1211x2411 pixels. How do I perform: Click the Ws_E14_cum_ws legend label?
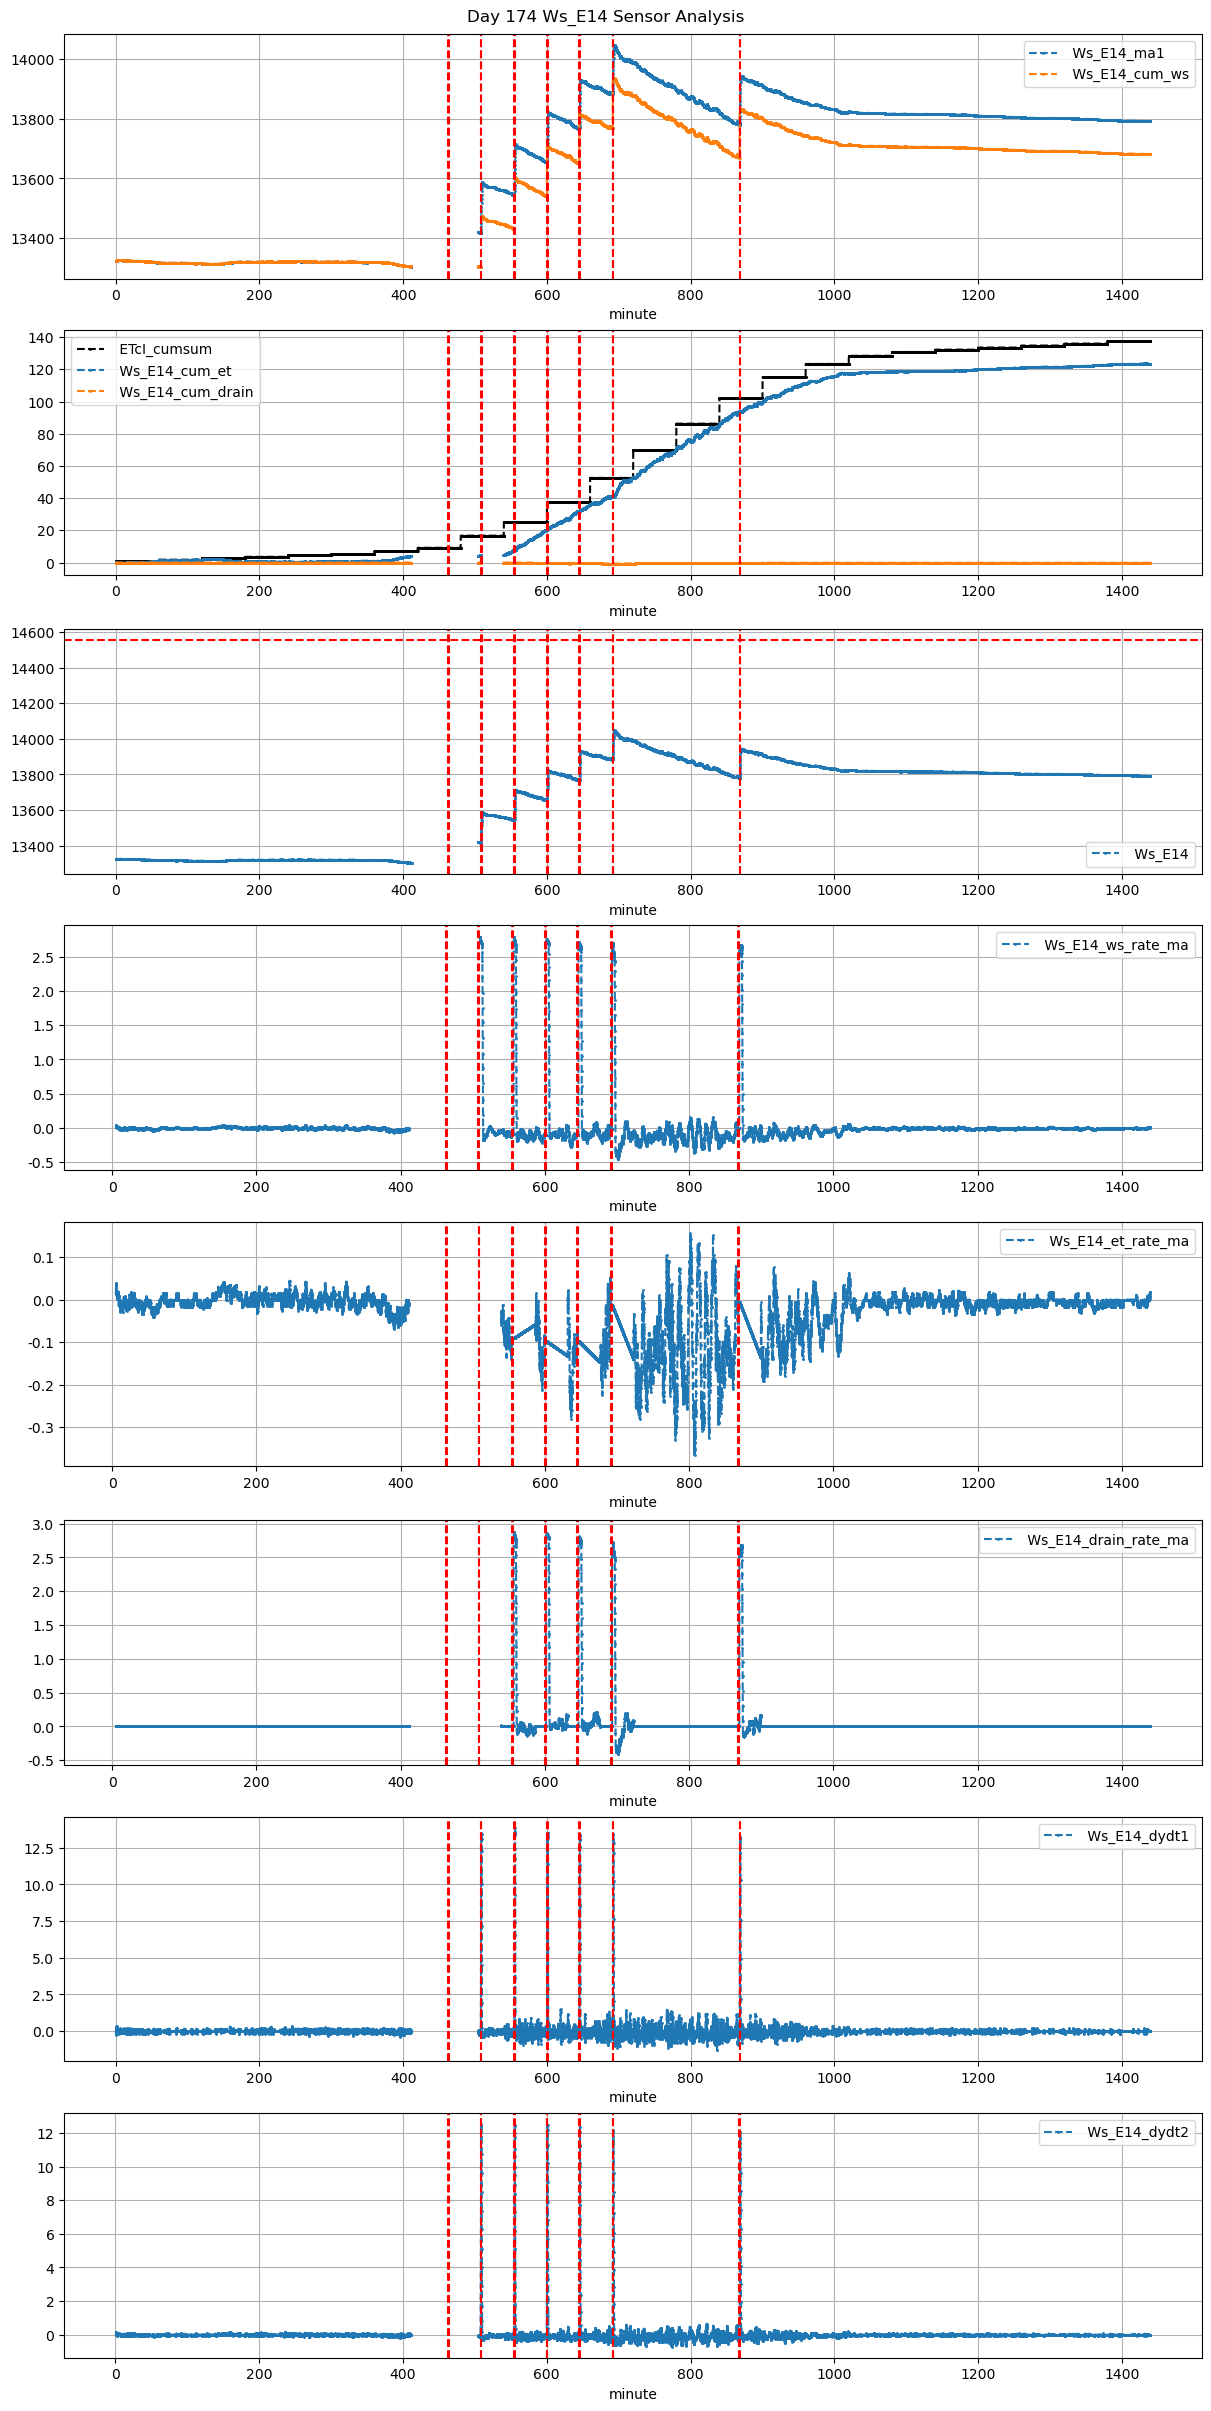pyautogui.click(x=1130, y=74)
